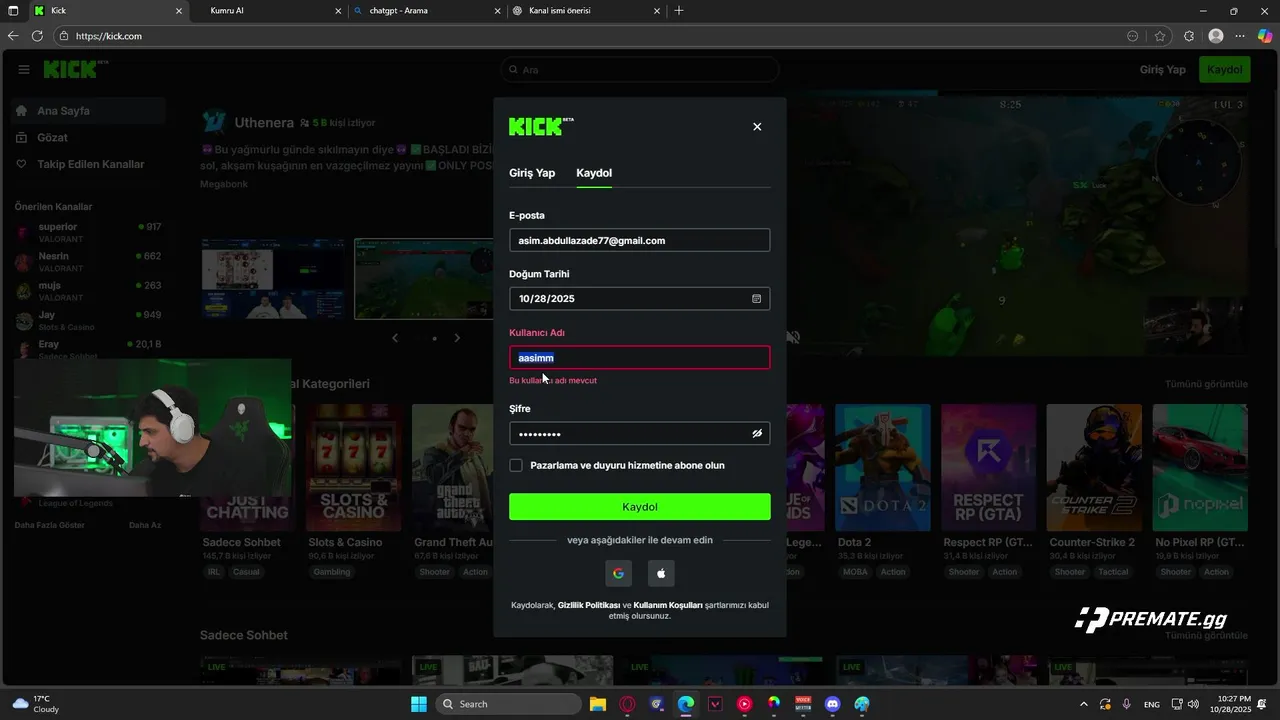Open the No Pixel RP category card
This screenshot has height=720, width=1280.
(1200, 468)
